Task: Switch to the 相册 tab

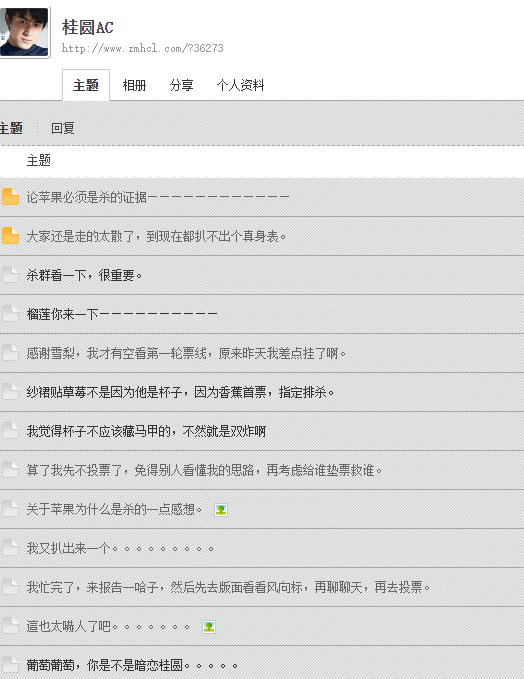Action: point(134,85)
